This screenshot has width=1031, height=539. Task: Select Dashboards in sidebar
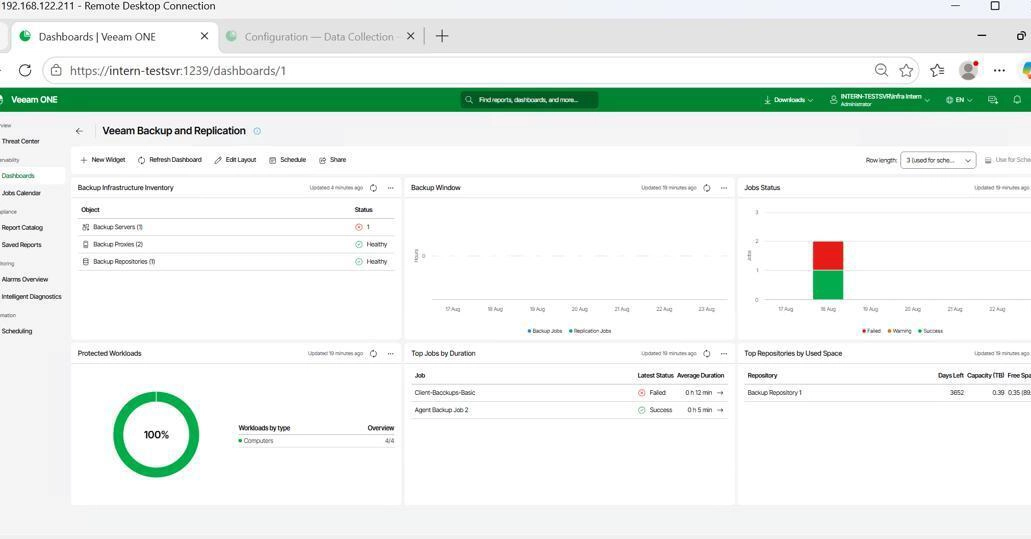pyautogui.click(x=18, y=176)
